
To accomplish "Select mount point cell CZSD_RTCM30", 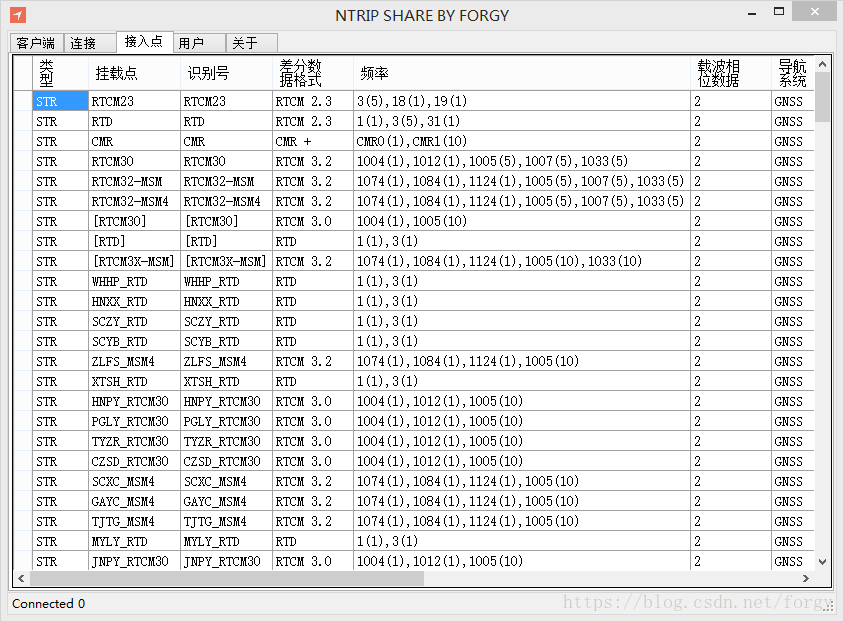I will pos(134,461).
